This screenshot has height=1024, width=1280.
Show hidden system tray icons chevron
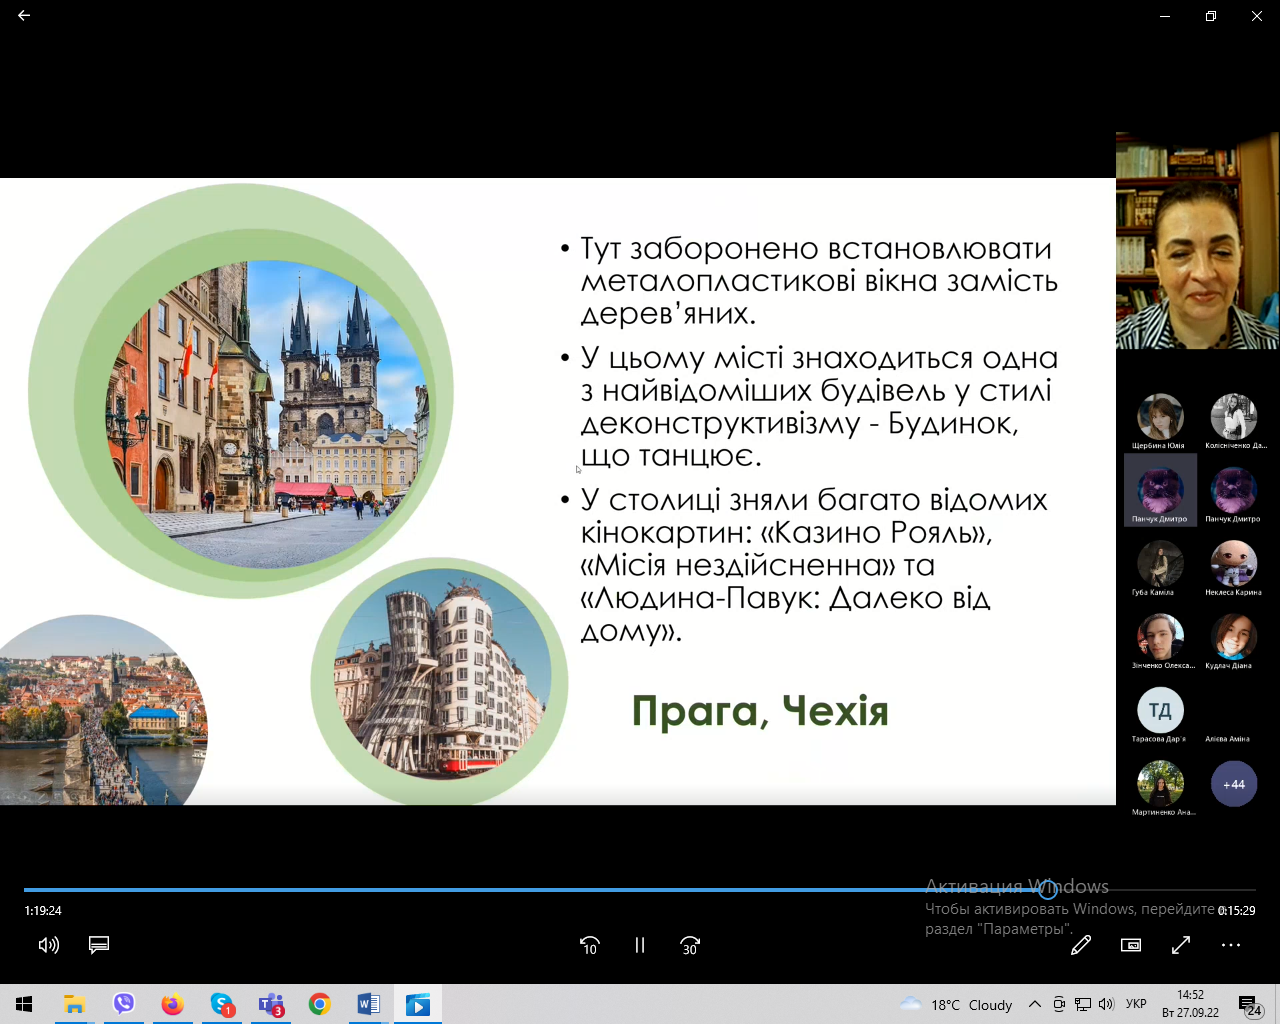pyautogui.click(x=1035, y=1004)
